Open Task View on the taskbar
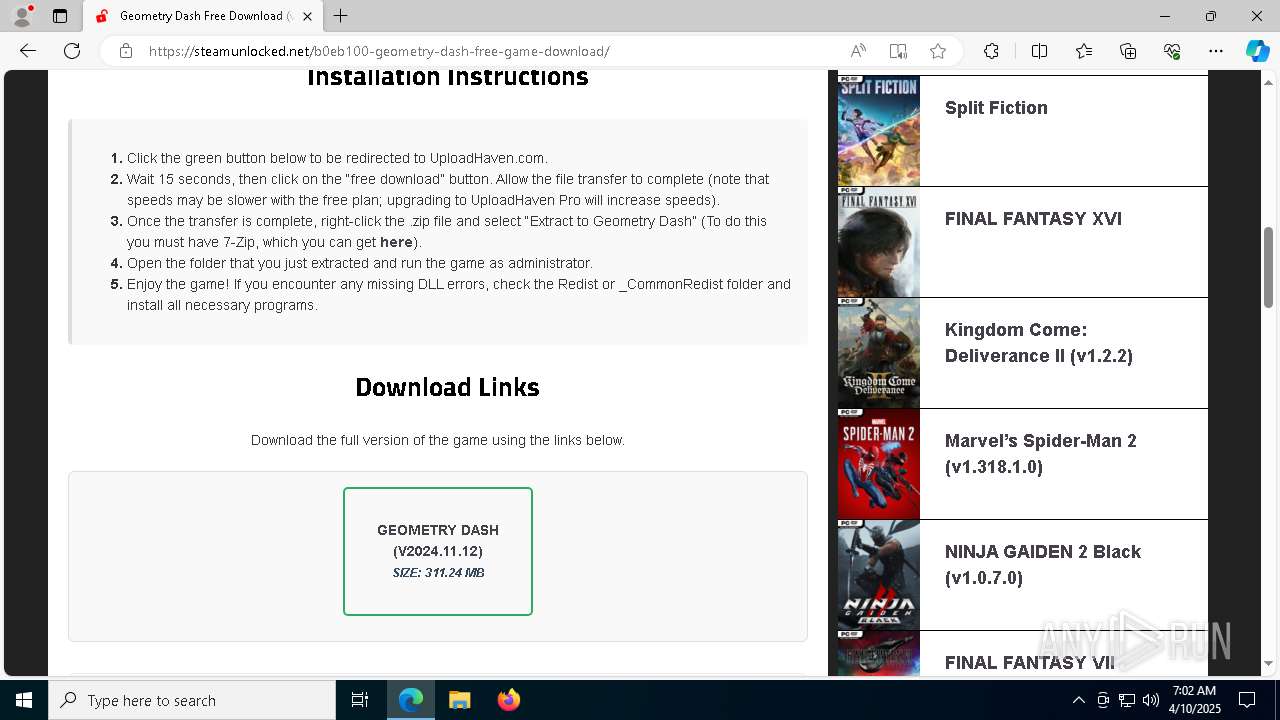The width and height of the screenshot is (1280, 720). point(360,700)
